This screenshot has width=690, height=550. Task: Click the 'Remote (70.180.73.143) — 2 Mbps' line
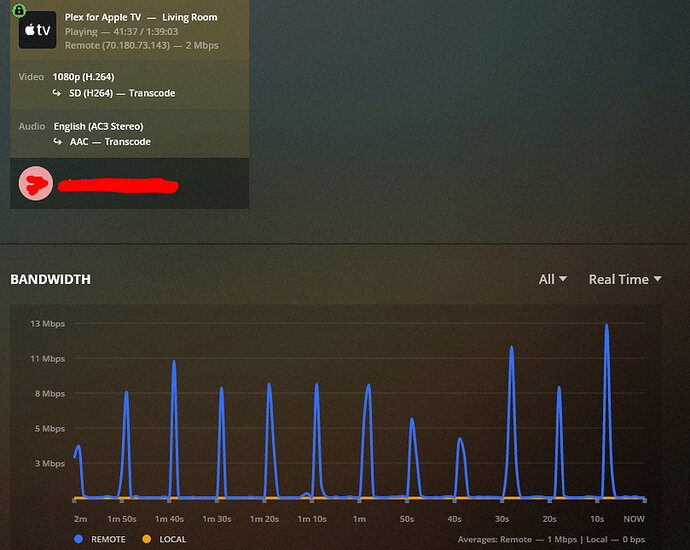[x=141, y=45]
